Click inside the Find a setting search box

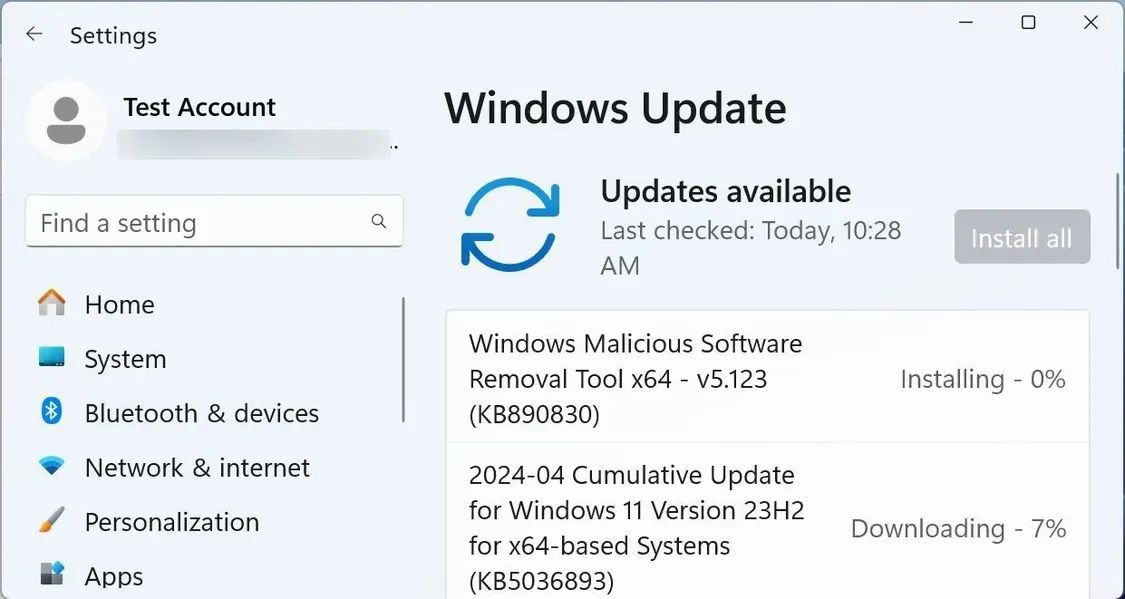(x=180, y=221)
